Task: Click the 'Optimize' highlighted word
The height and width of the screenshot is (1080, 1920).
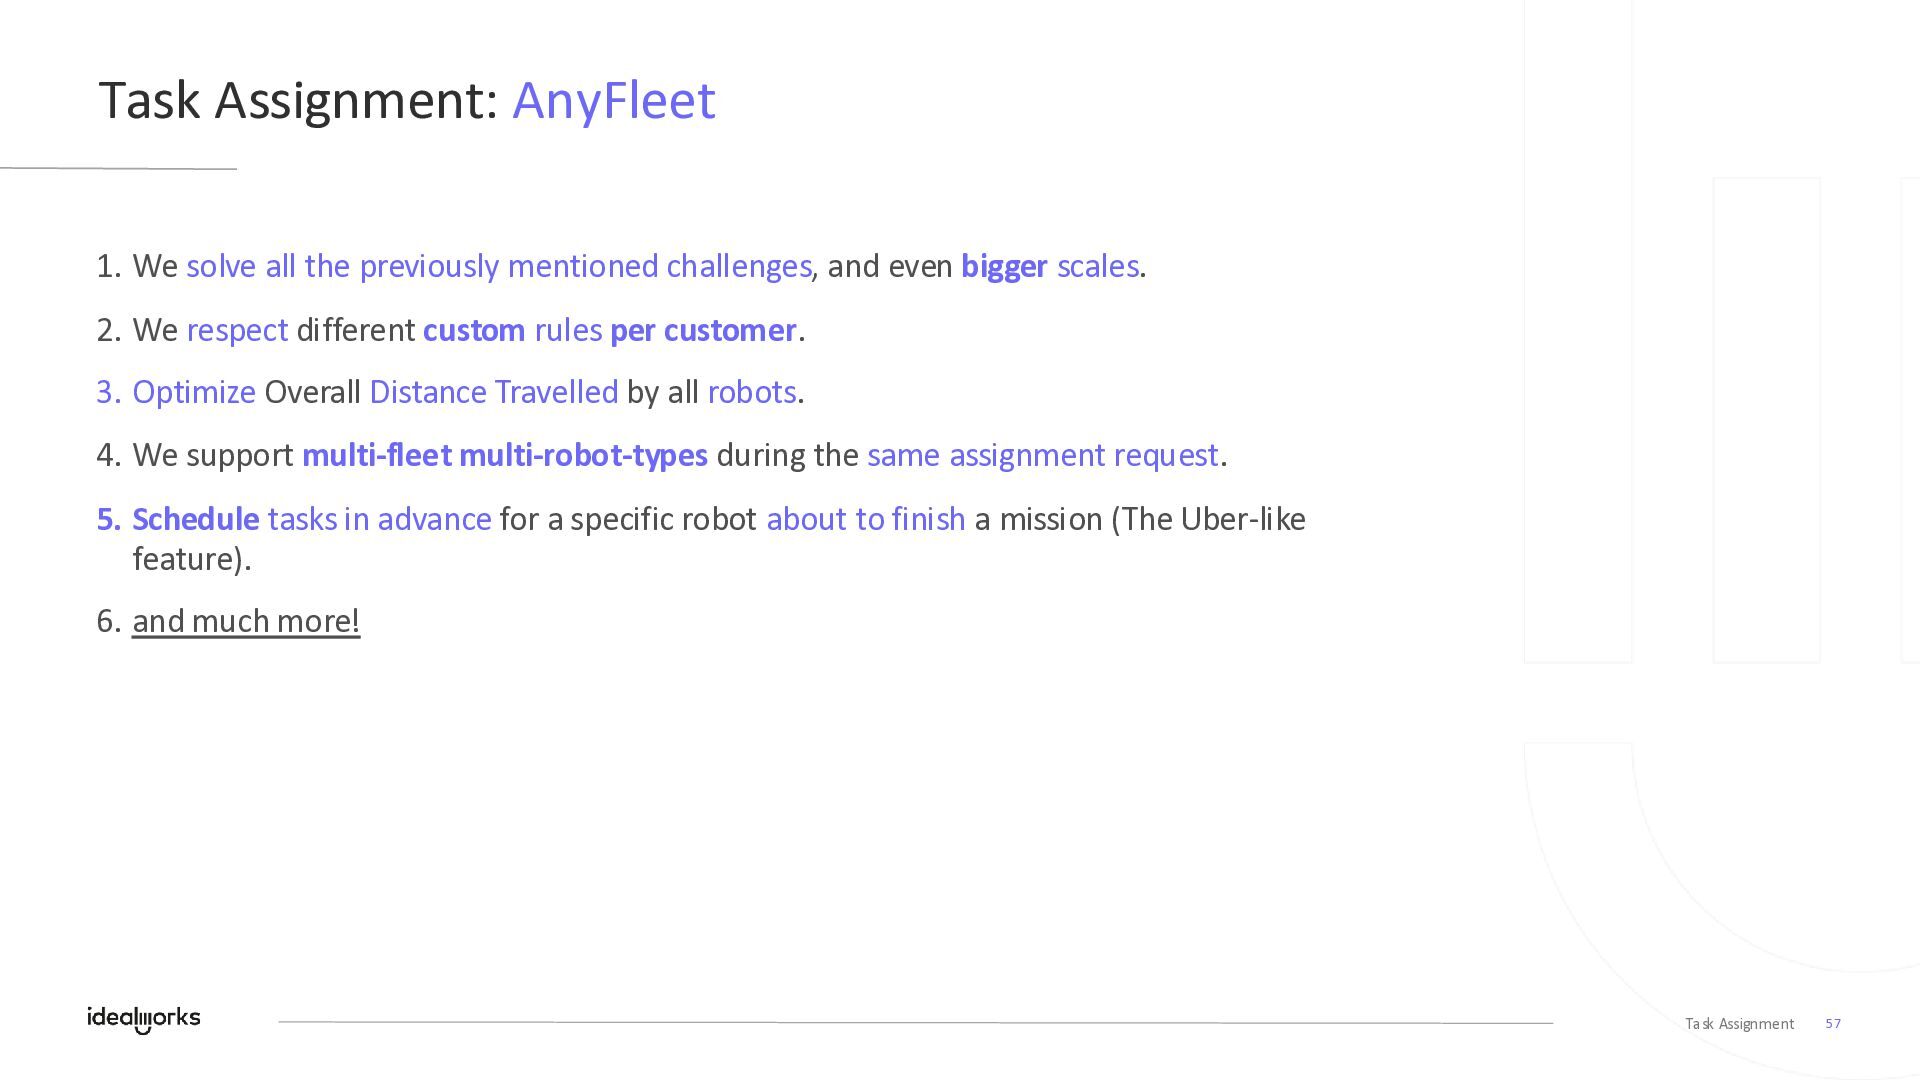Action: tap(194, 392)
